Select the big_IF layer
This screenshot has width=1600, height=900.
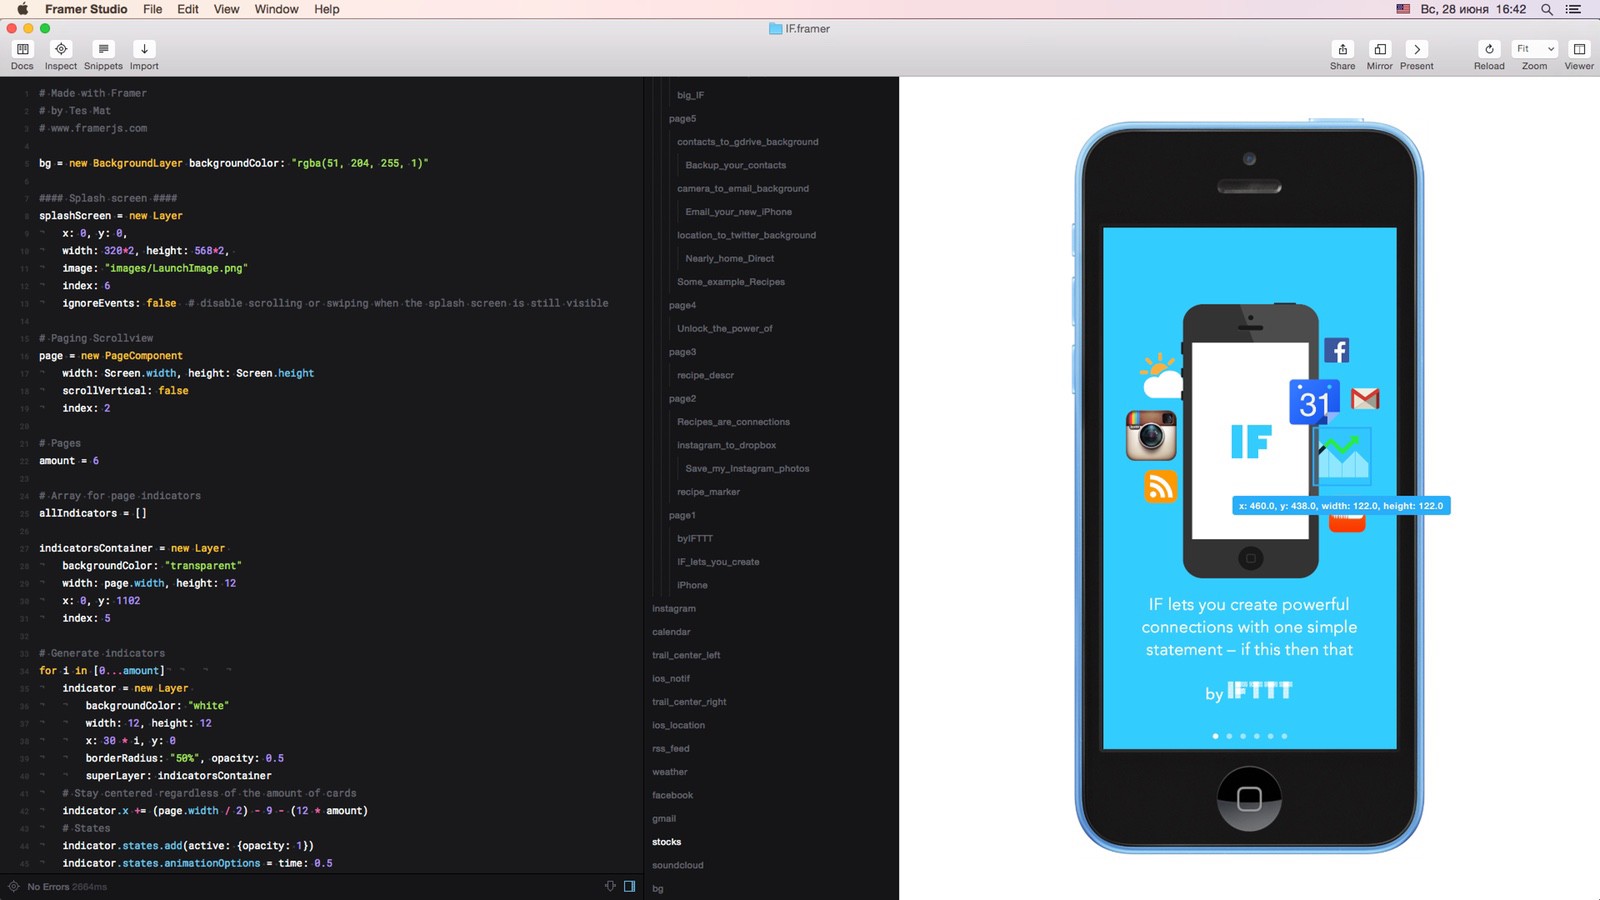[x=690, y=95]
